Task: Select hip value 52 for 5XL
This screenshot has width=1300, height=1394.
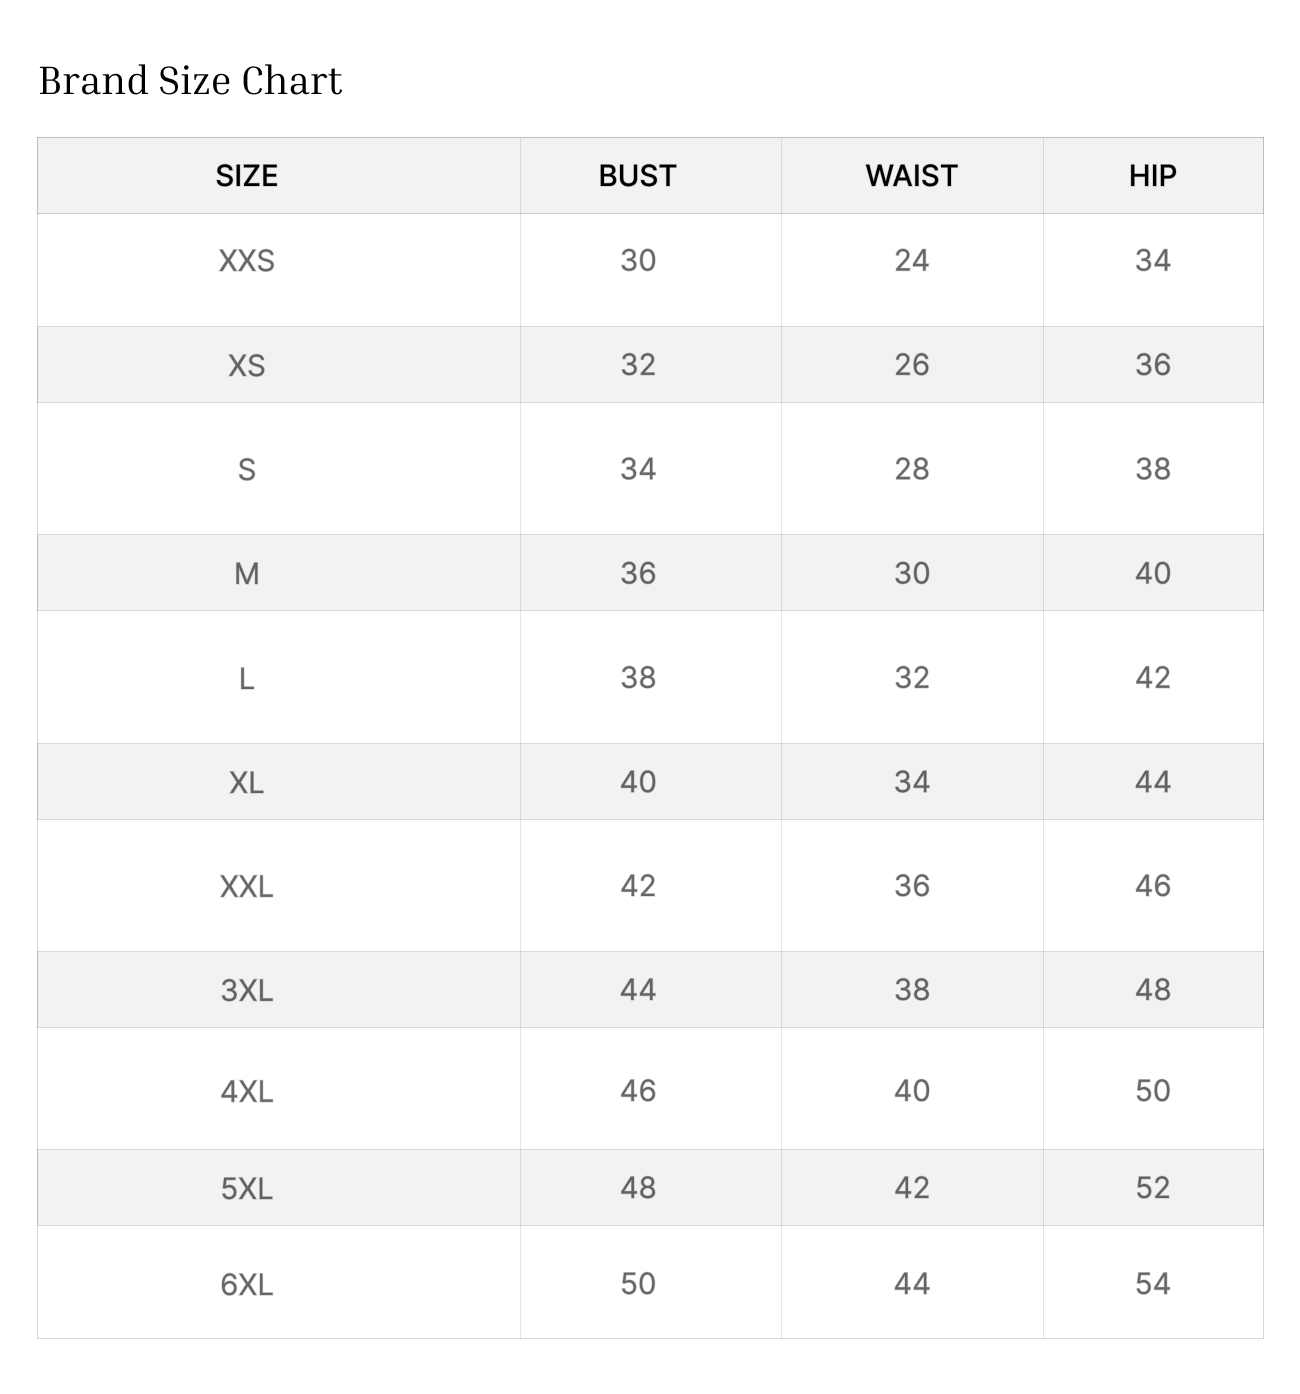Action: pyautogui.click(x=1152, y=1188)
